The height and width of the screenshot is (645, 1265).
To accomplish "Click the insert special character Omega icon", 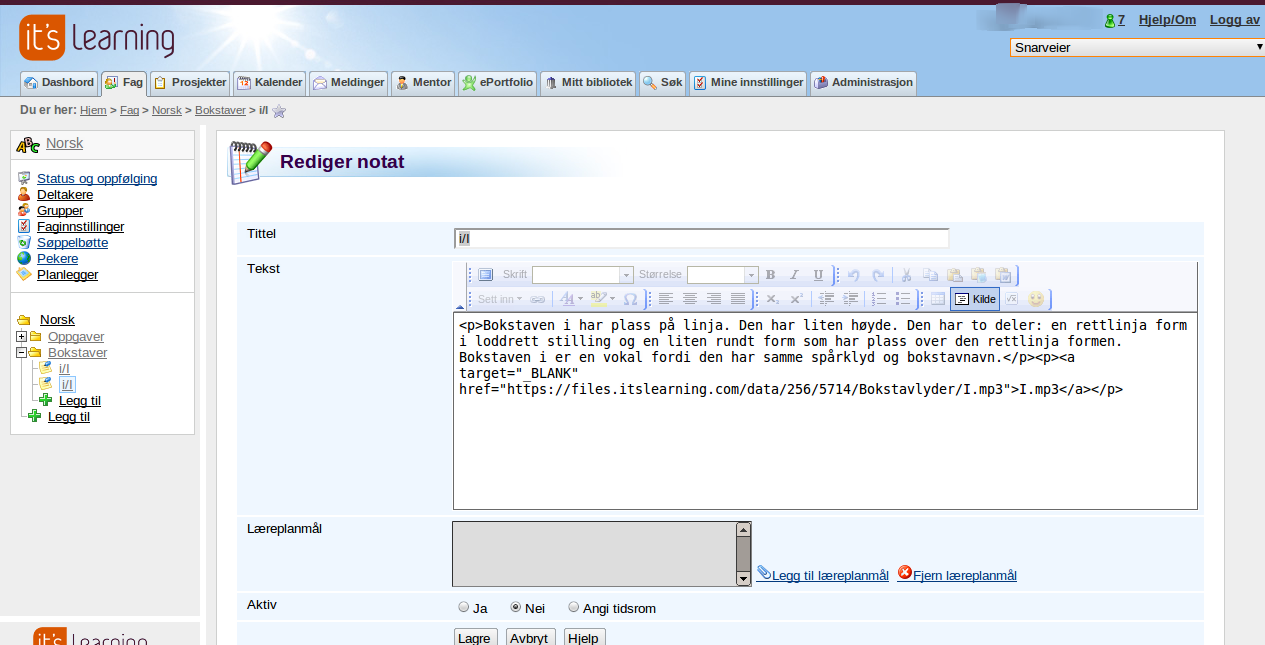I will [630, 299].
